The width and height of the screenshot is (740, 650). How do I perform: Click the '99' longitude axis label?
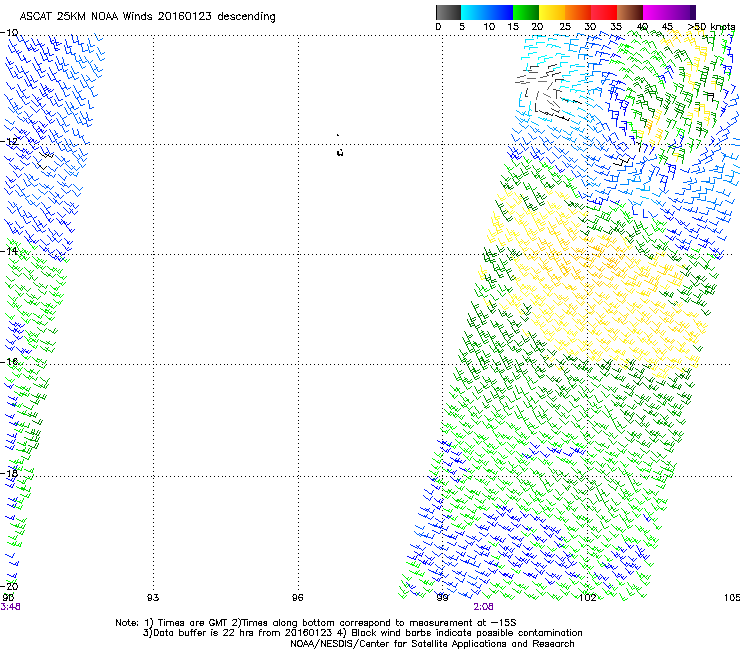click(442, 598)
